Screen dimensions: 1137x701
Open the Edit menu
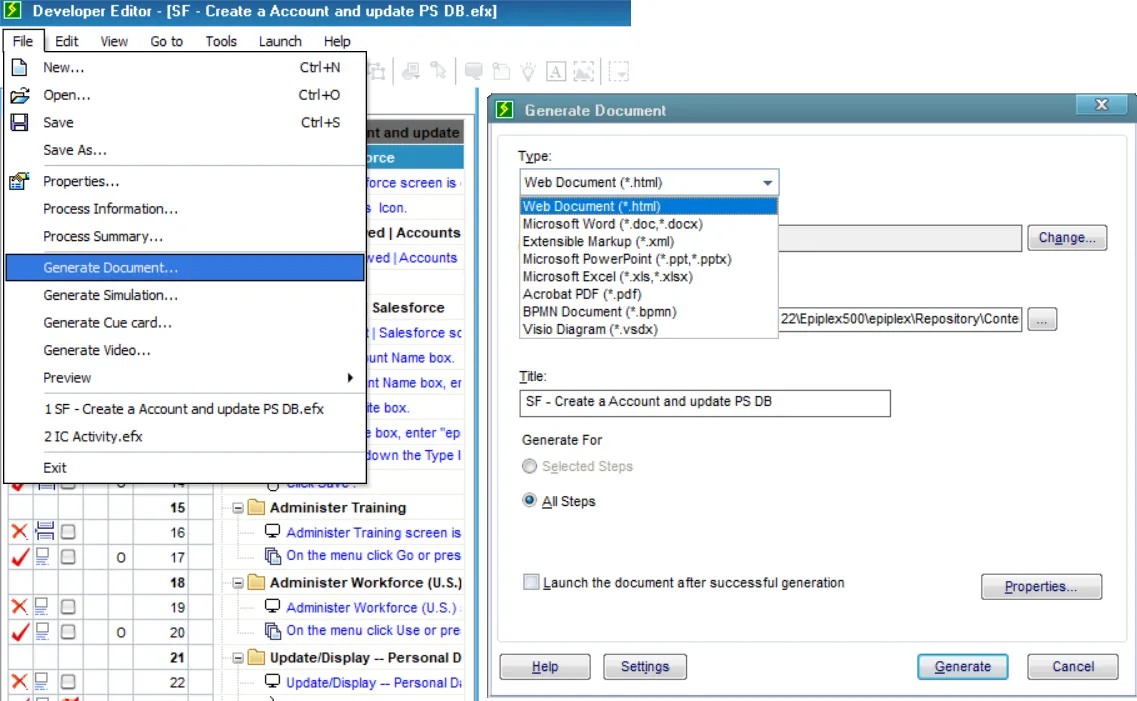point(66,41)
